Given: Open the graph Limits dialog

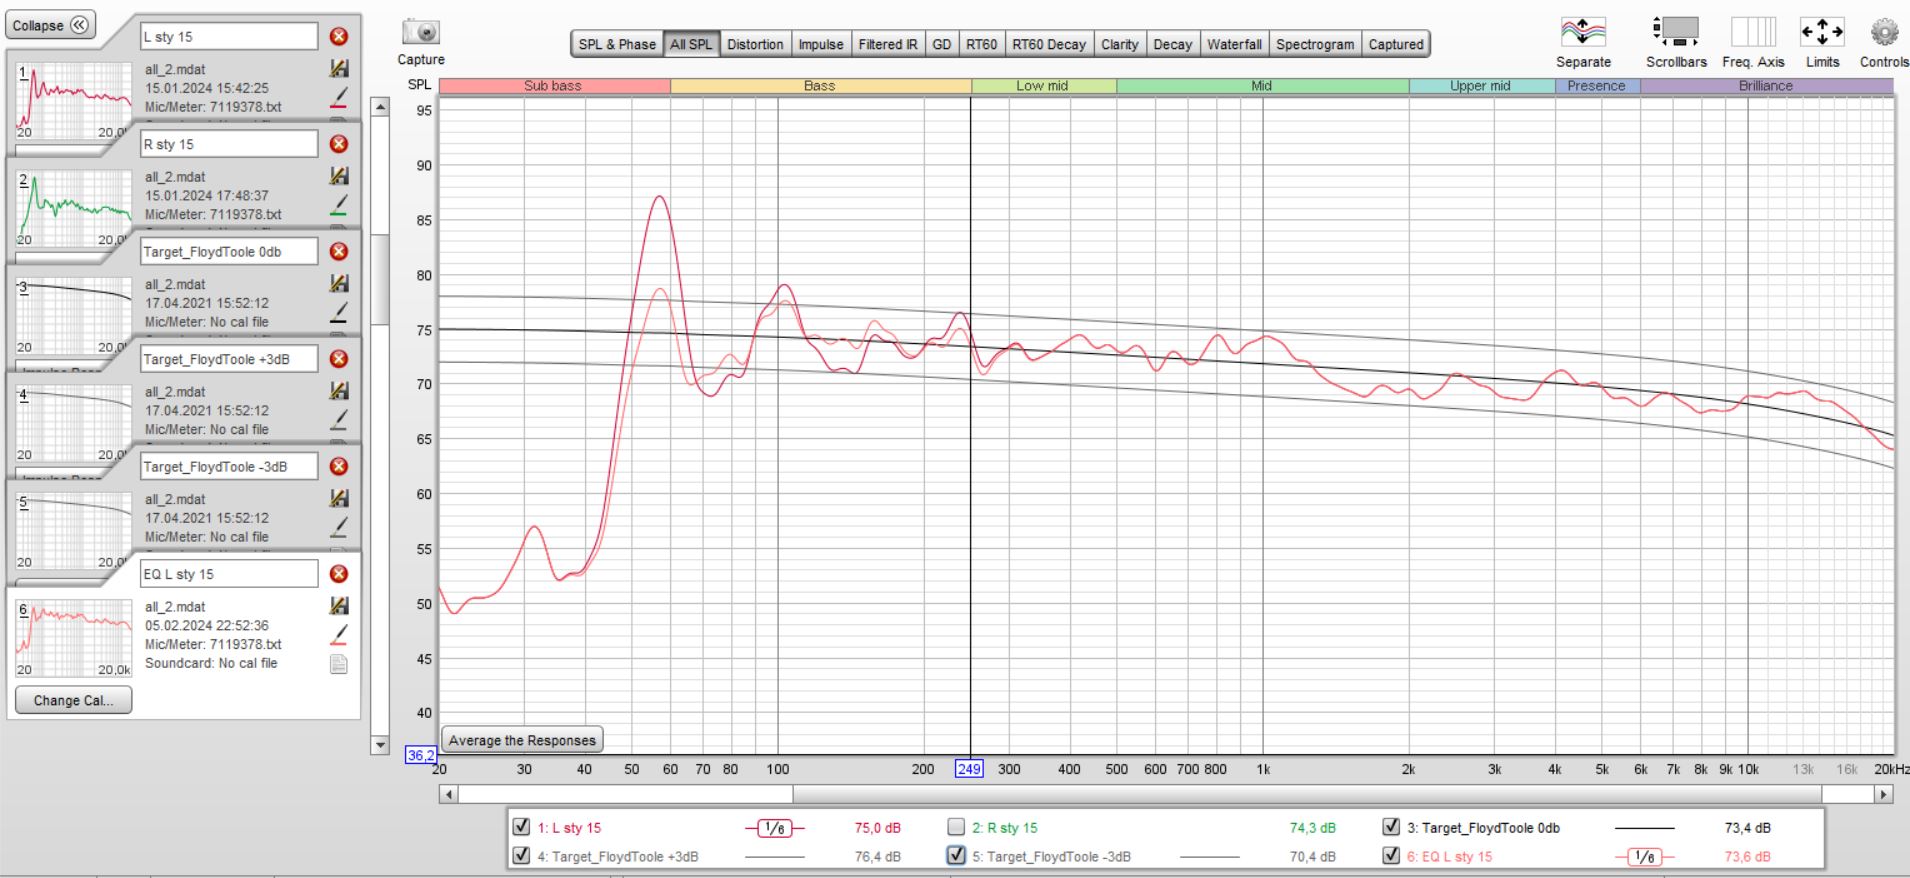Looking at the screenshot, I should (1822, 32).
